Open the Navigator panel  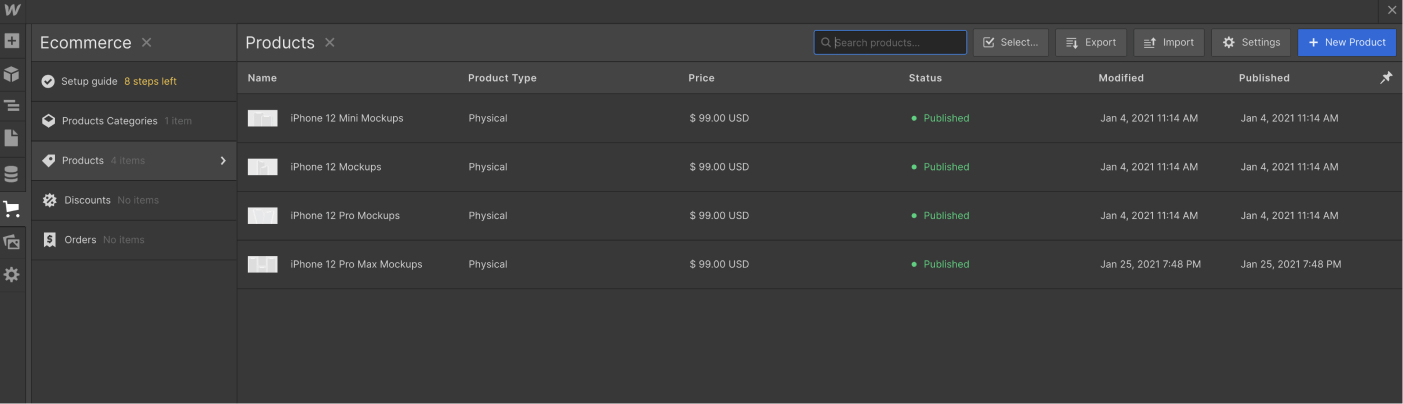pyautogui.click(x=12, y=105)
